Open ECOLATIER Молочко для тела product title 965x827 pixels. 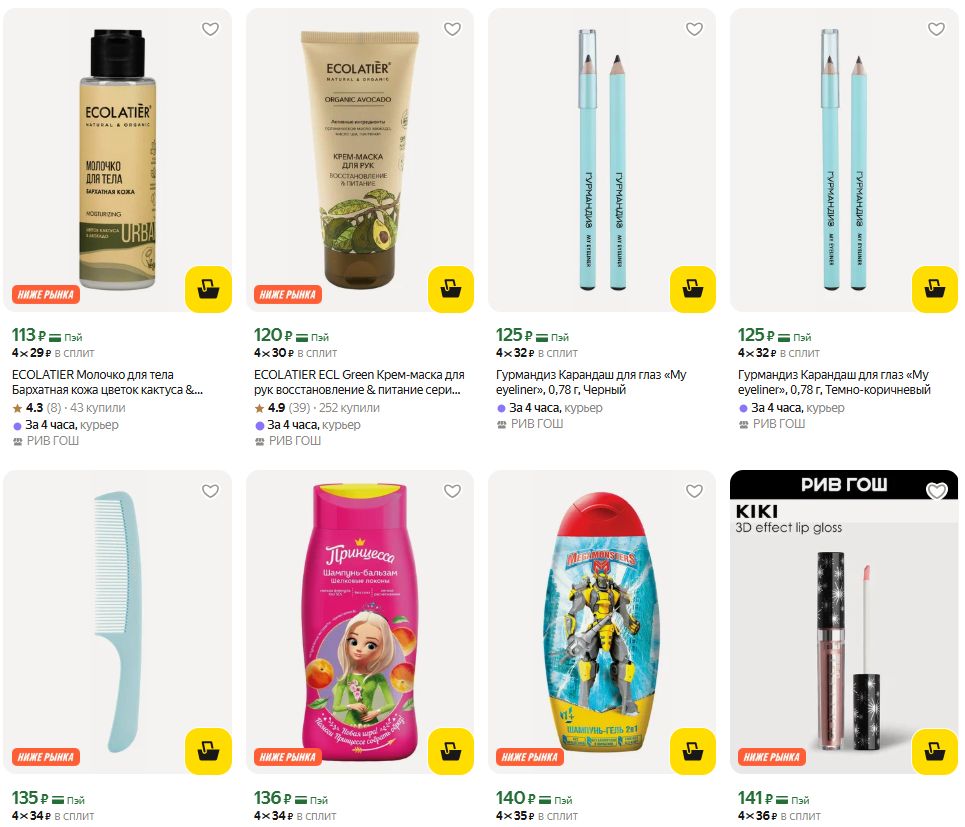click(107, 382)
